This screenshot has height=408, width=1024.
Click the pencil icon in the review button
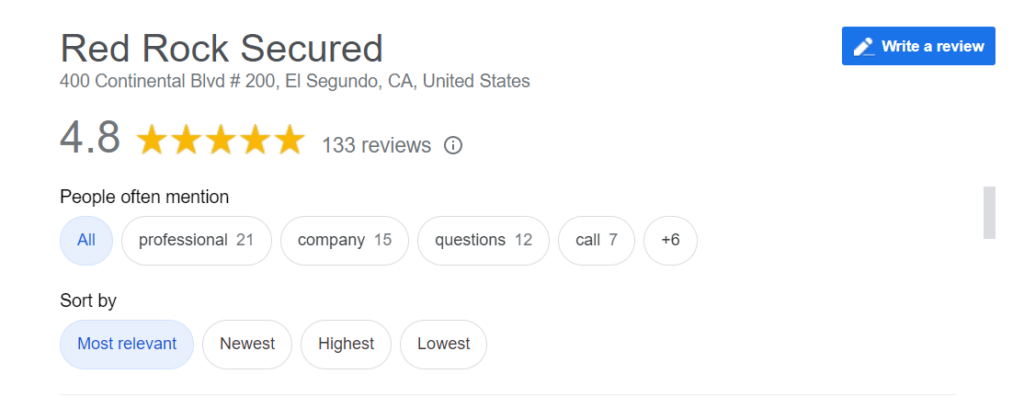pos(863,46)
